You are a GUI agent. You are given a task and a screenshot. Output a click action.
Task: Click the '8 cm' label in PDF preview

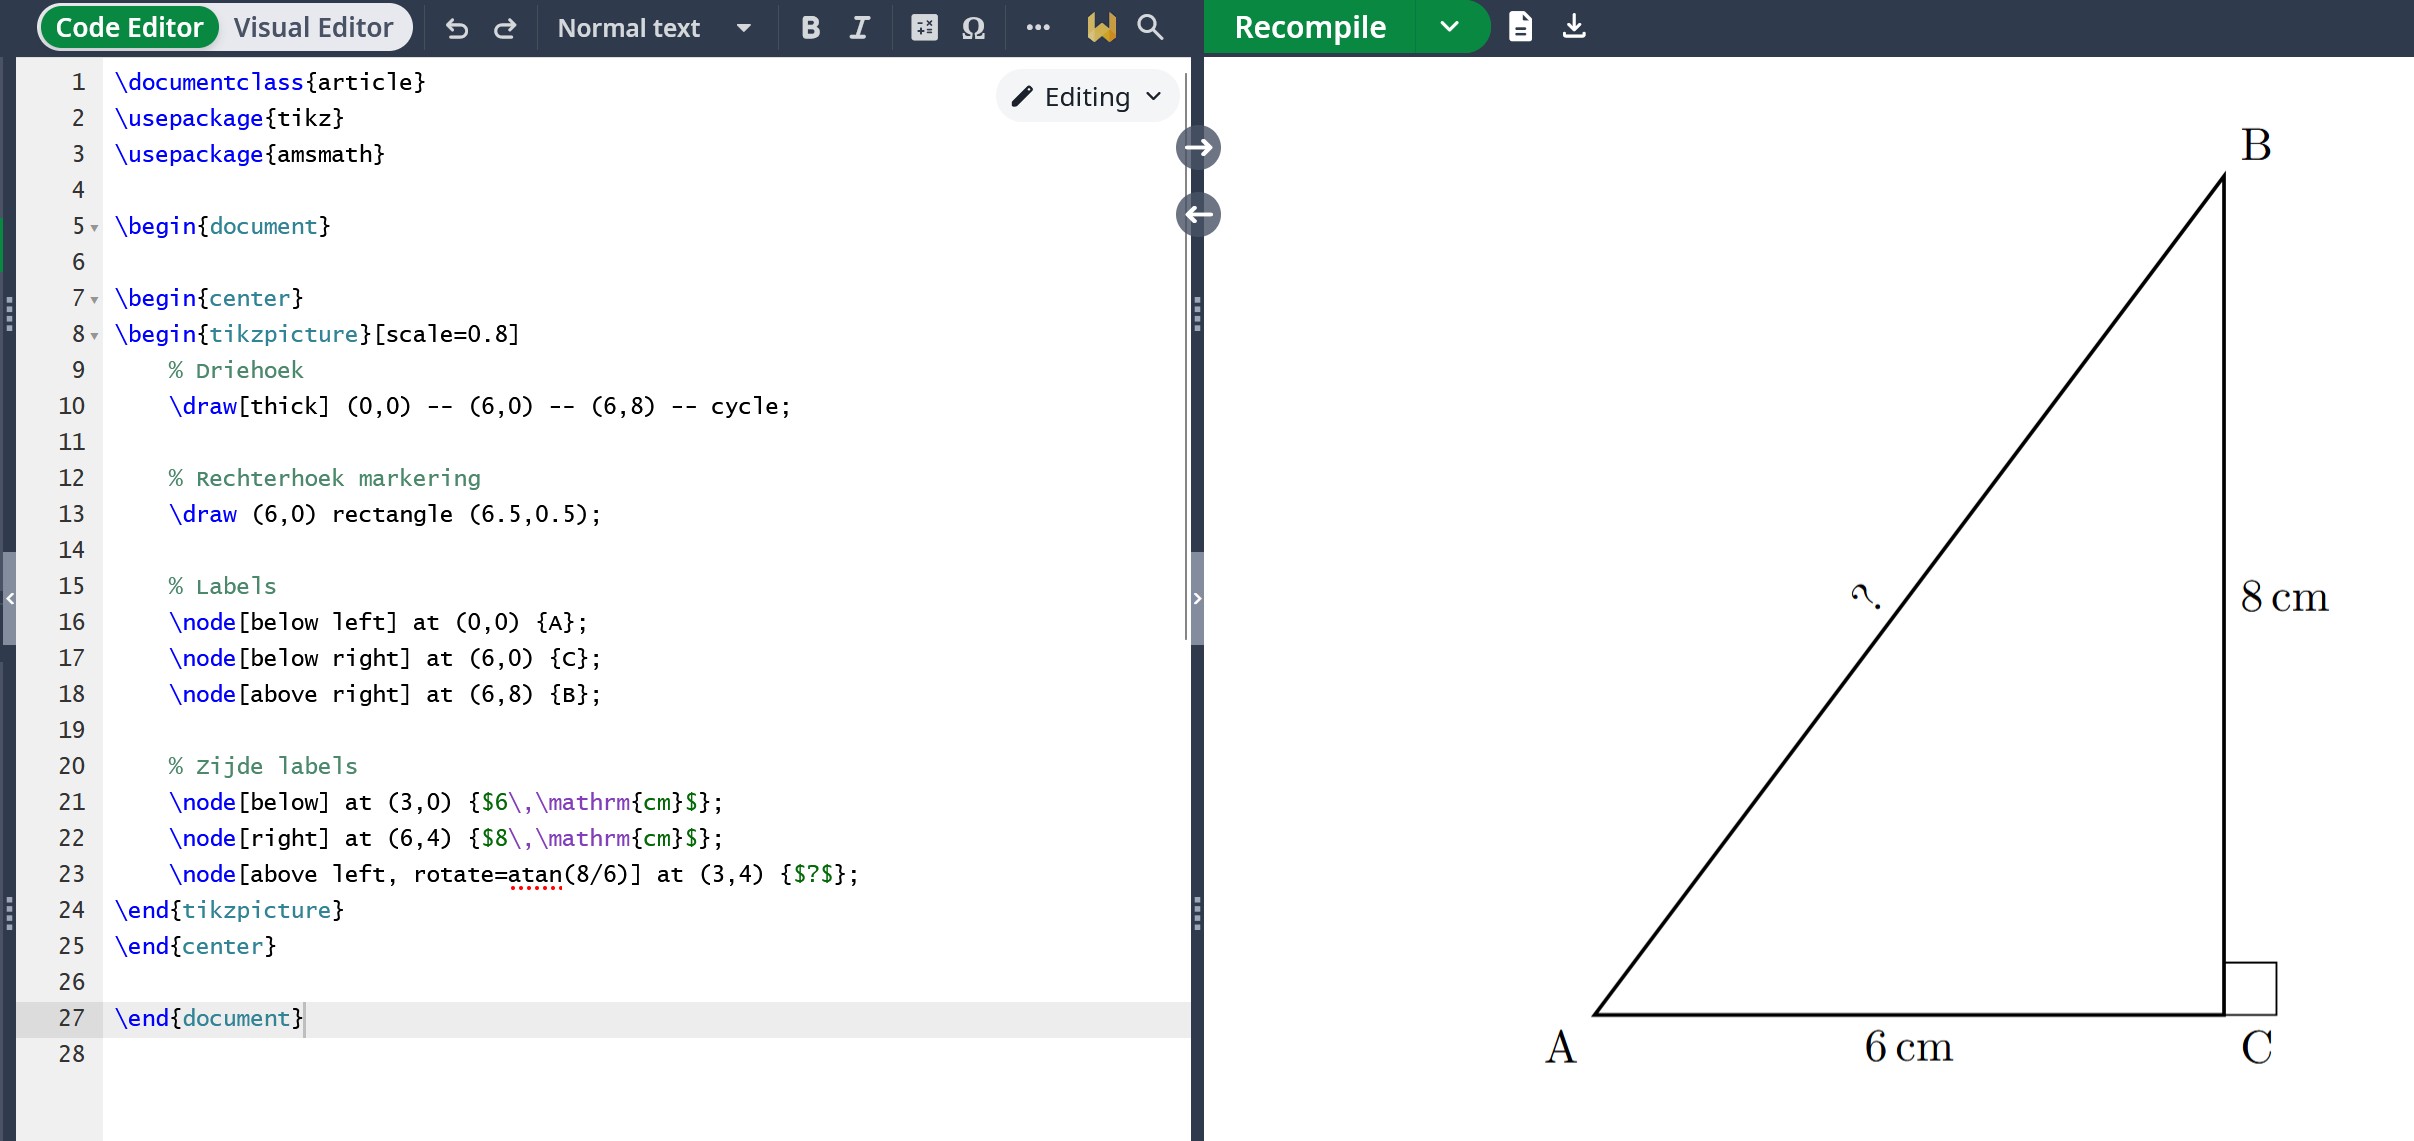tap(2284, 597)
